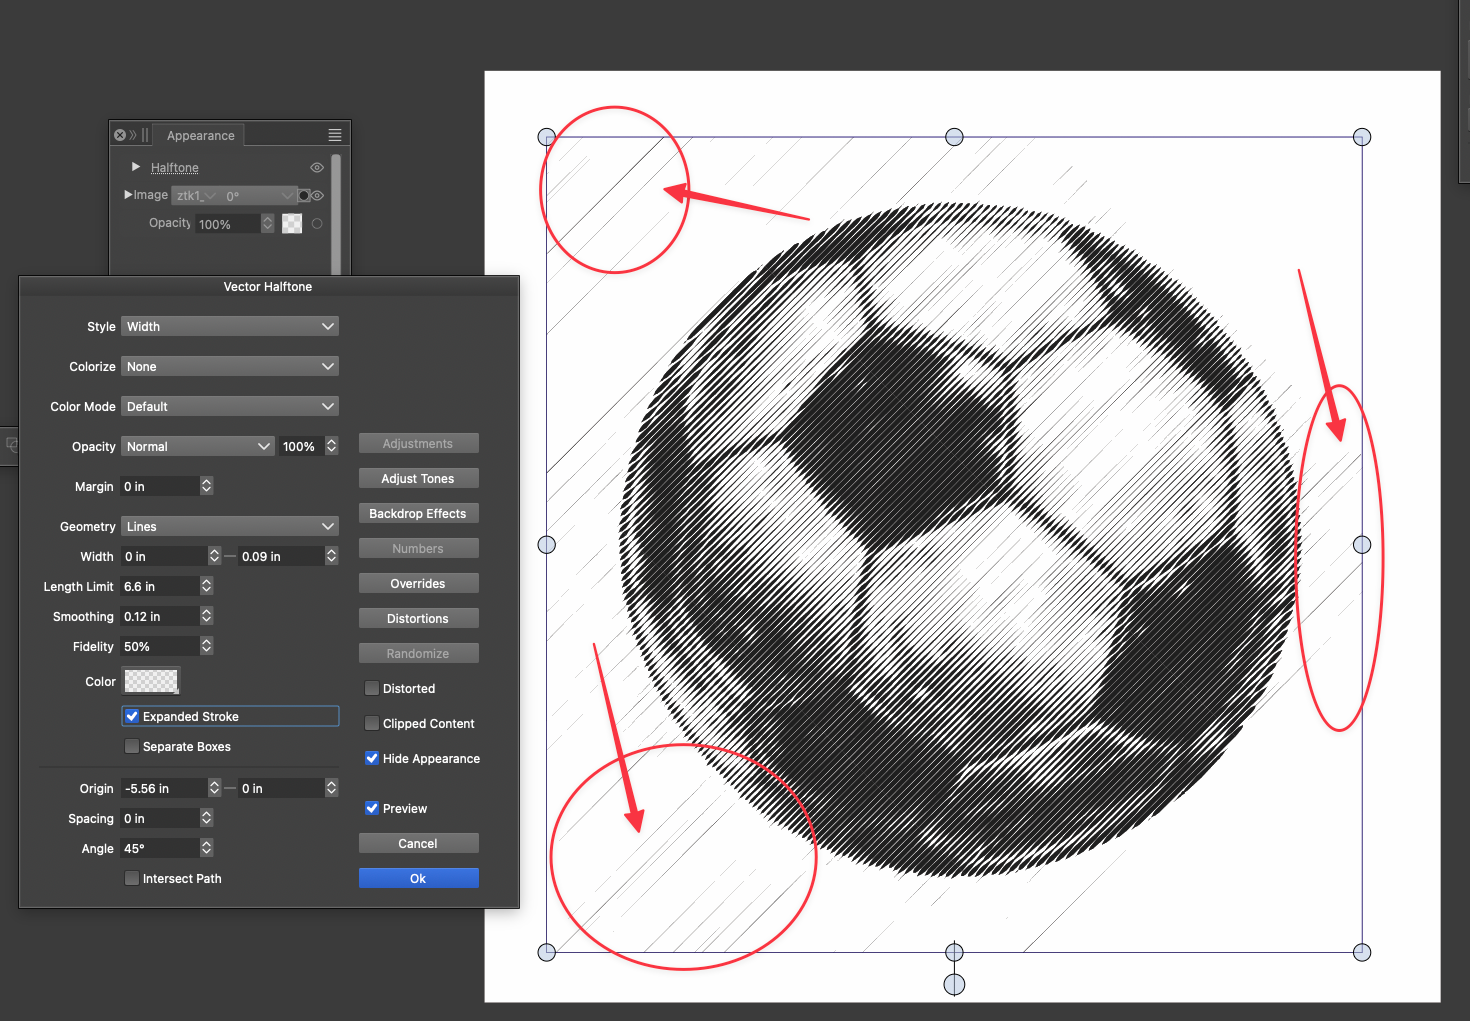
Task: Collapse the Appearance panel using double chevrons
Action: click(132, 135)
